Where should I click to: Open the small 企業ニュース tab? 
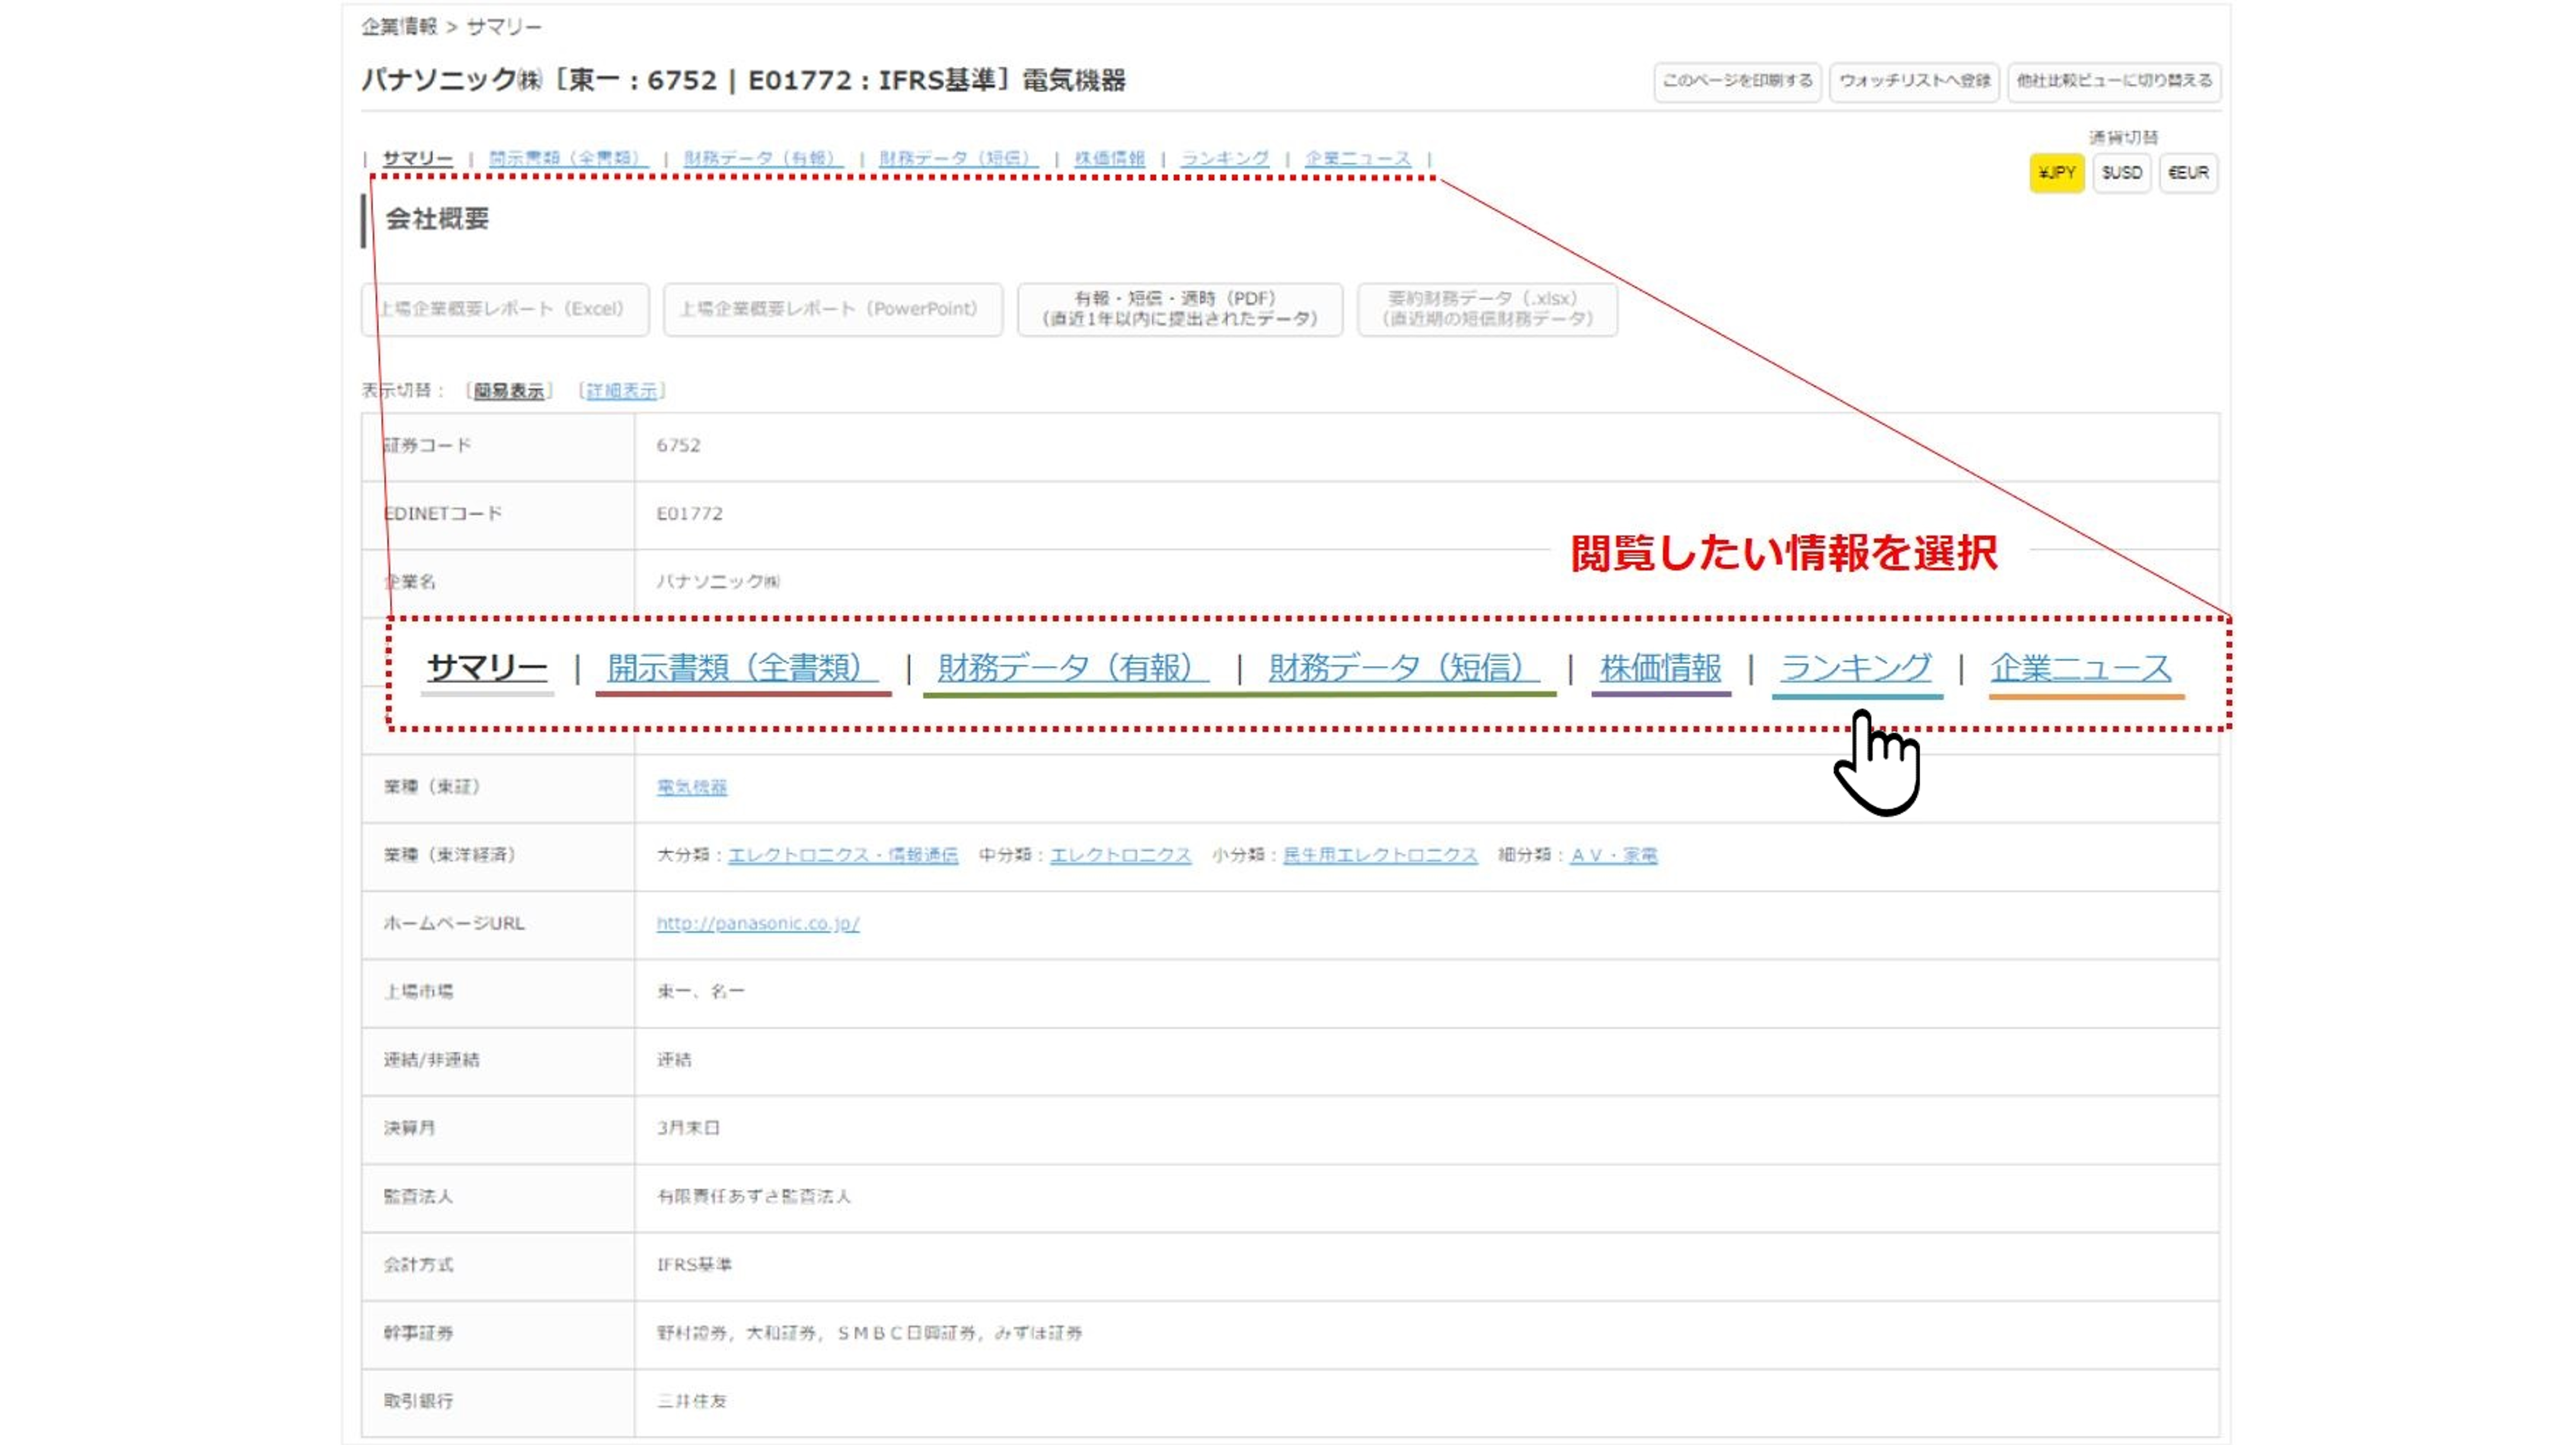coord(1357,158)
